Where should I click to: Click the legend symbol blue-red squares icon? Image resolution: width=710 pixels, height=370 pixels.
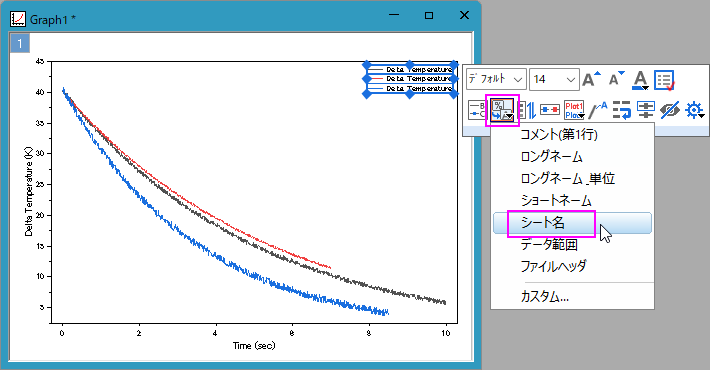[550, 110]
